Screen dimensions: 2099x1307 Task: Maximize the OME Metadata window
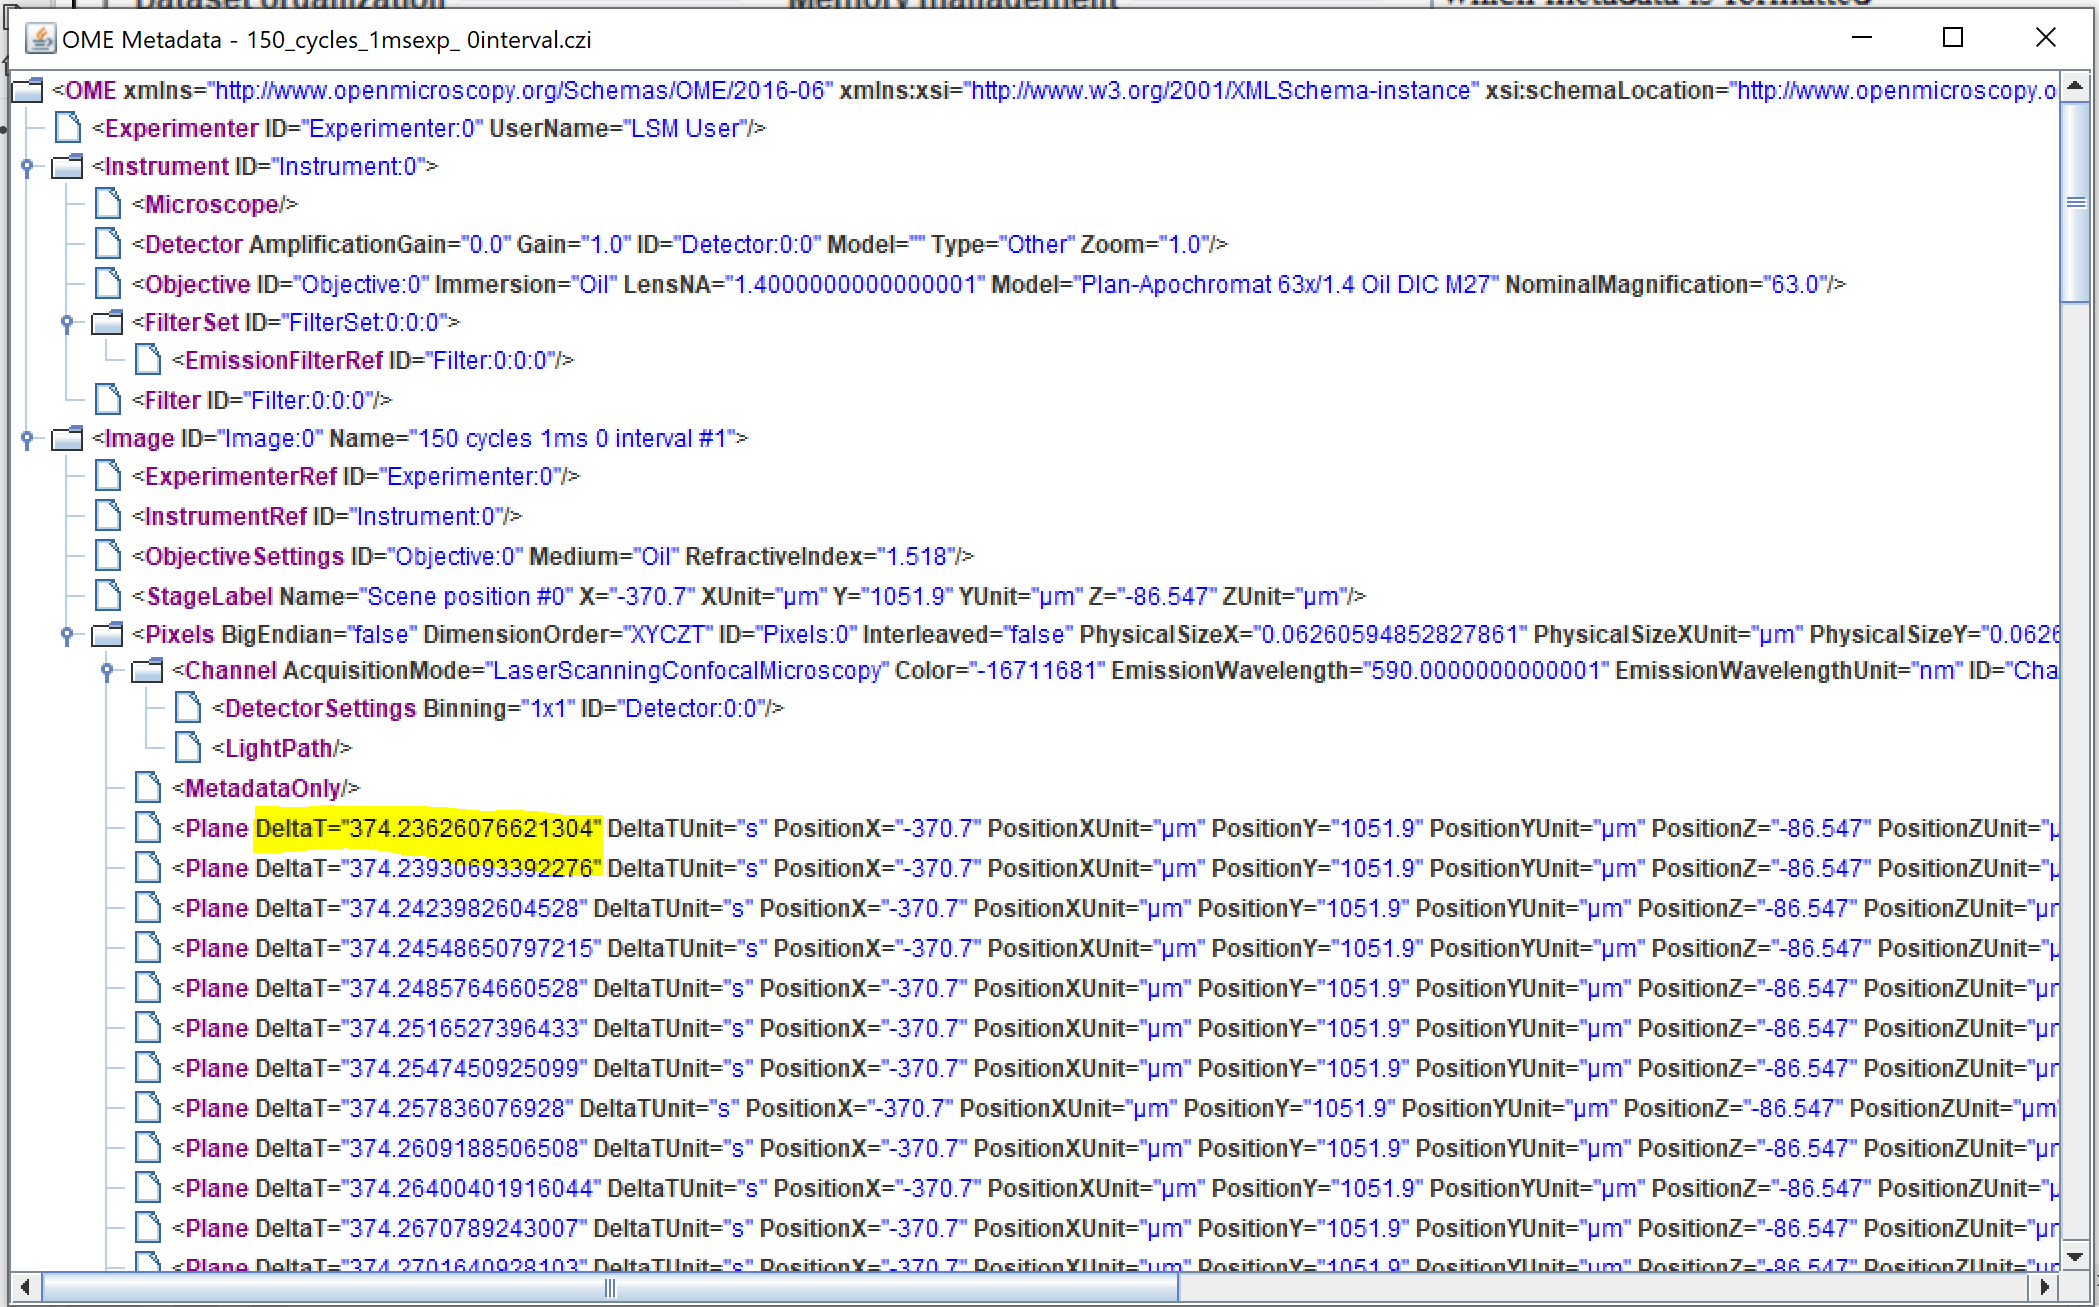1953,38
